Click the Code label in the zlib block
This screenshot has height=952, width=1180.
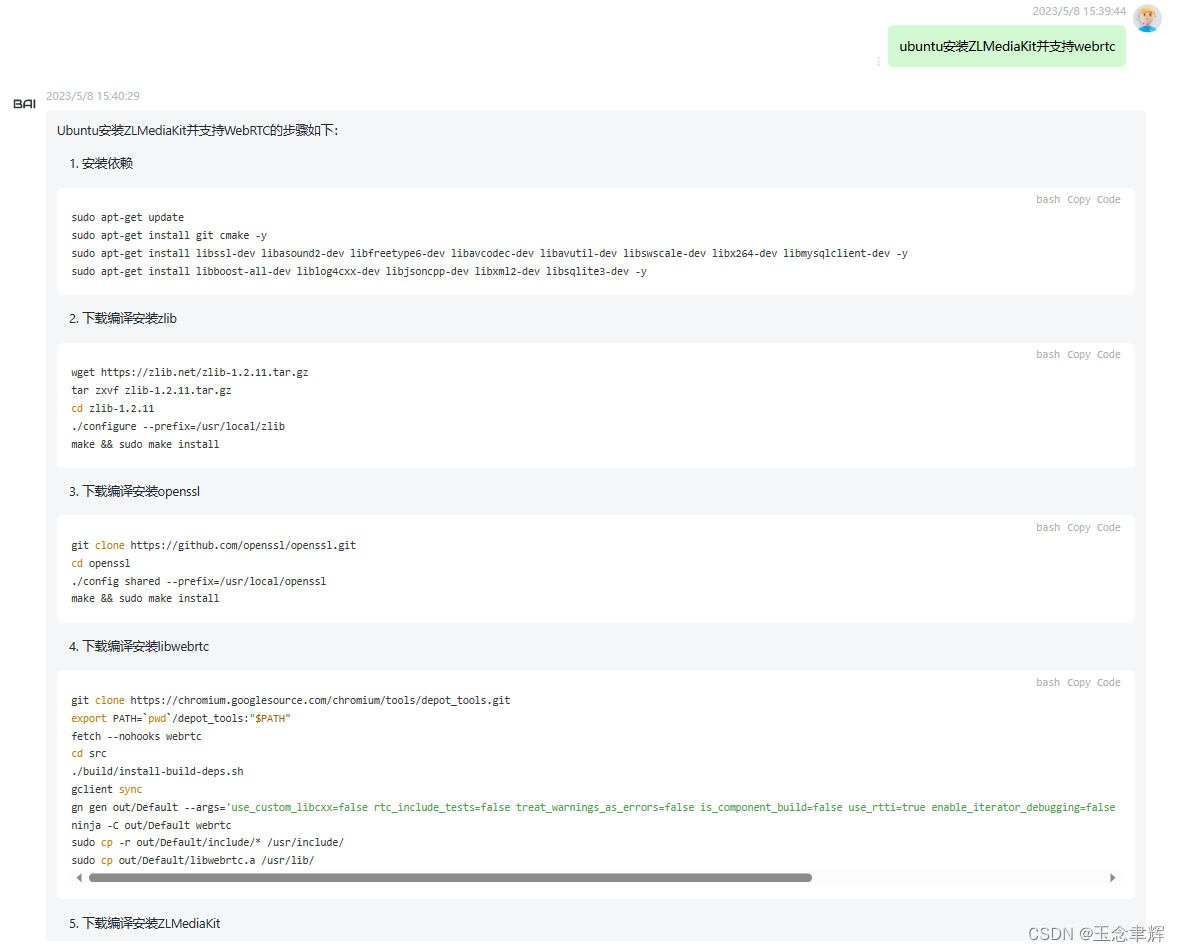(1109, 354)
